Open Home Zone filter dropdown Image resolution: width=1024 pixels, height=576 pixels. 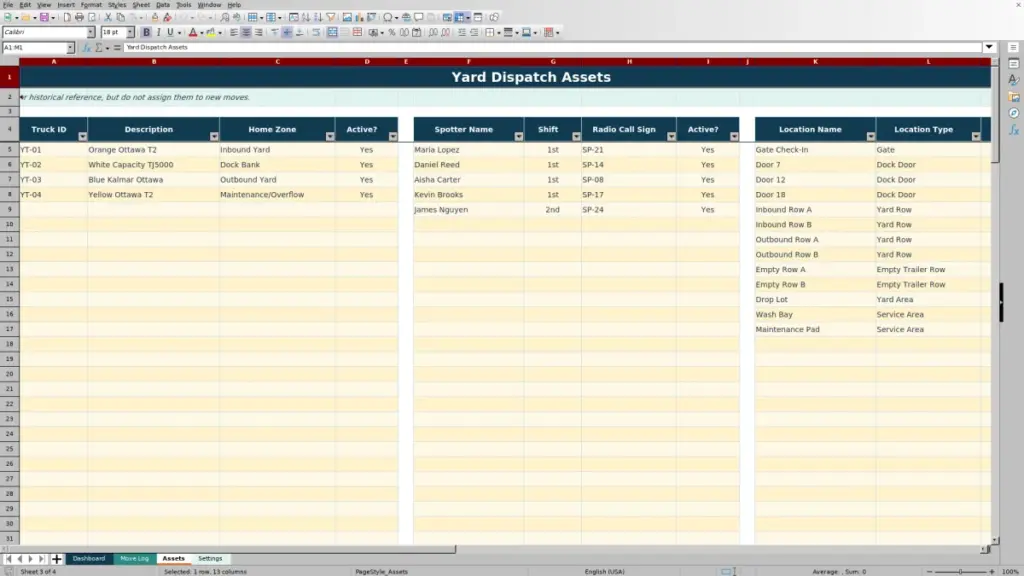coord(330,136)
